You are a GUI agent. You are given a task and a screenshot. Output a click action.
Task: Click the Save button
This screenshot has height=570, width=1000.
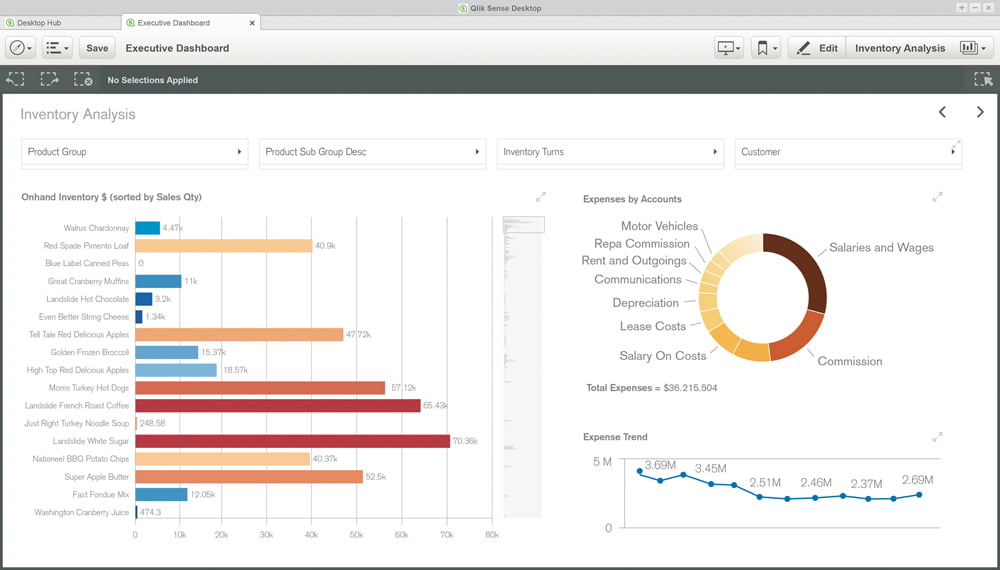coord(97,48)
